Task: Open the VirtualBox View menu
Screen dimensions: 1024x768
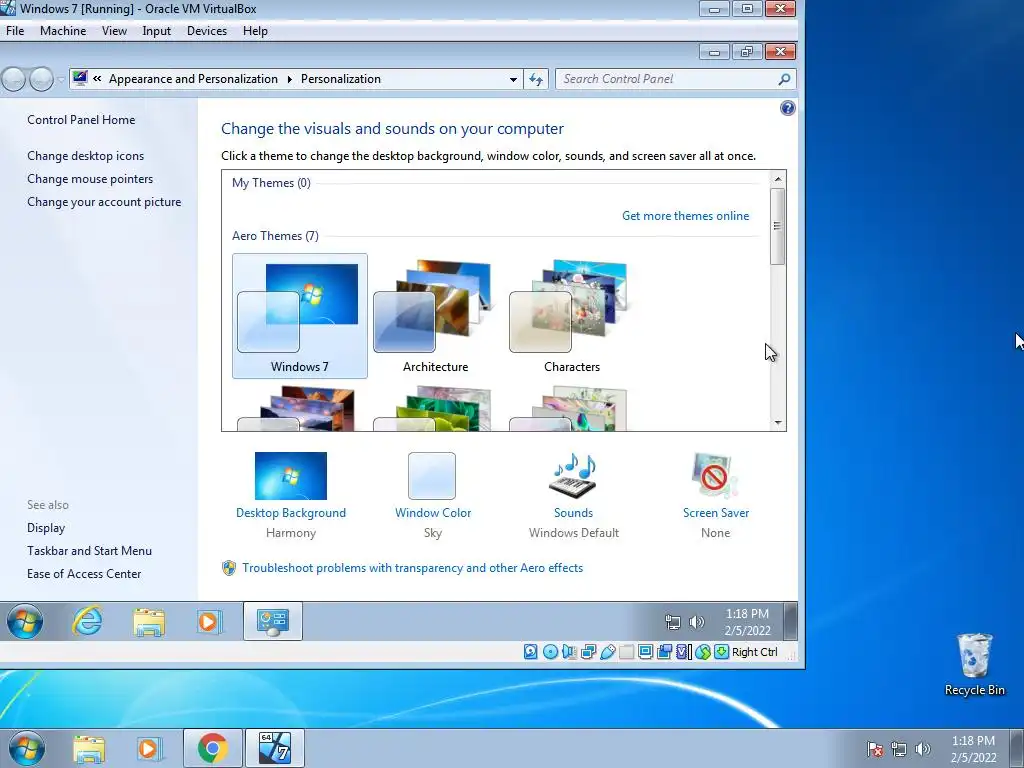Action: click(x=114, y=31)
